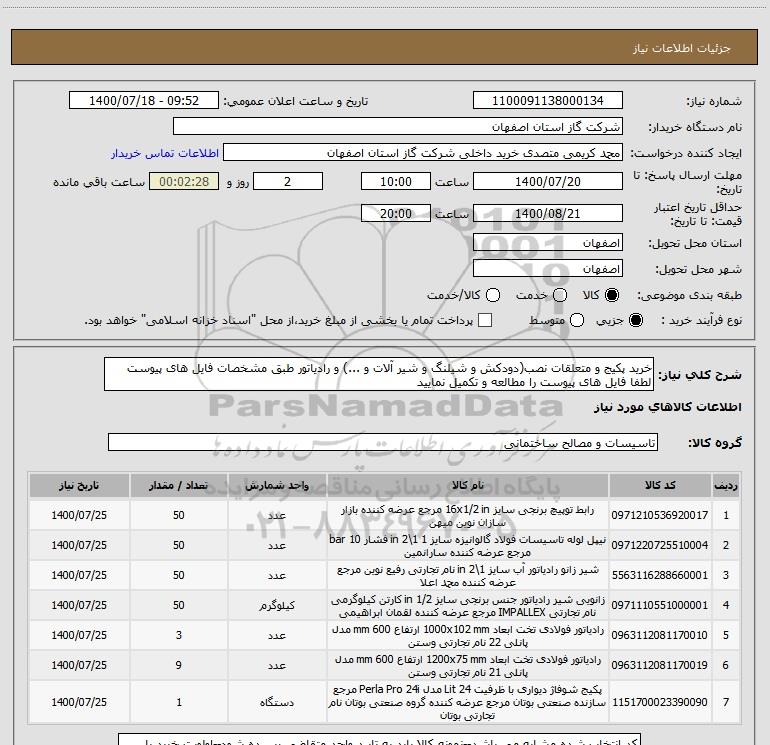Screen dimensions: 770x745
Task: Click the item name زانویی شیر رادیاتور IMPALLEX
Action: [x=468, y=606]
